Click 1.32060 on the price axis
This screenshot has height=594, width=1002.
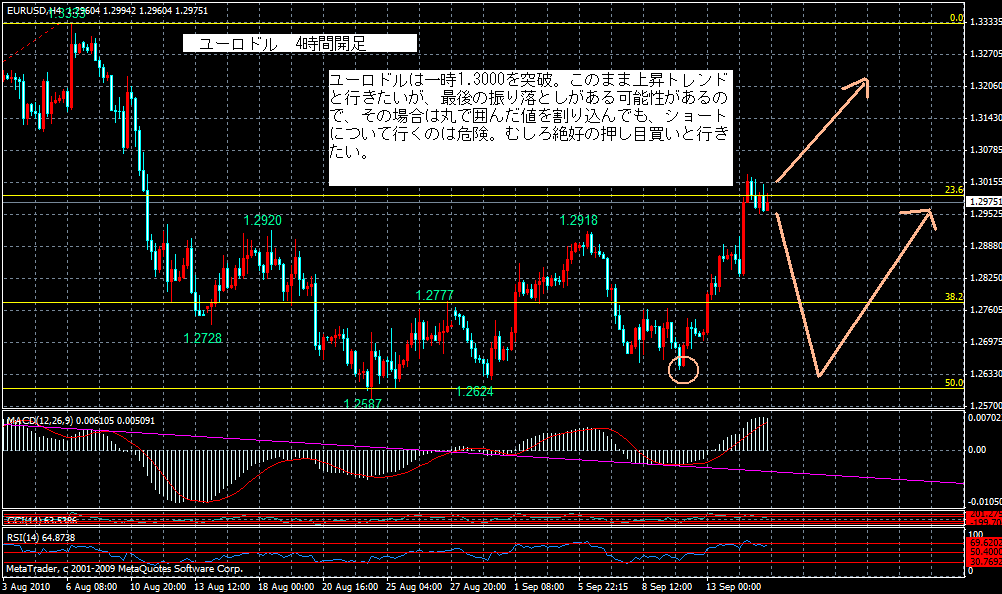tap(985, 86)
